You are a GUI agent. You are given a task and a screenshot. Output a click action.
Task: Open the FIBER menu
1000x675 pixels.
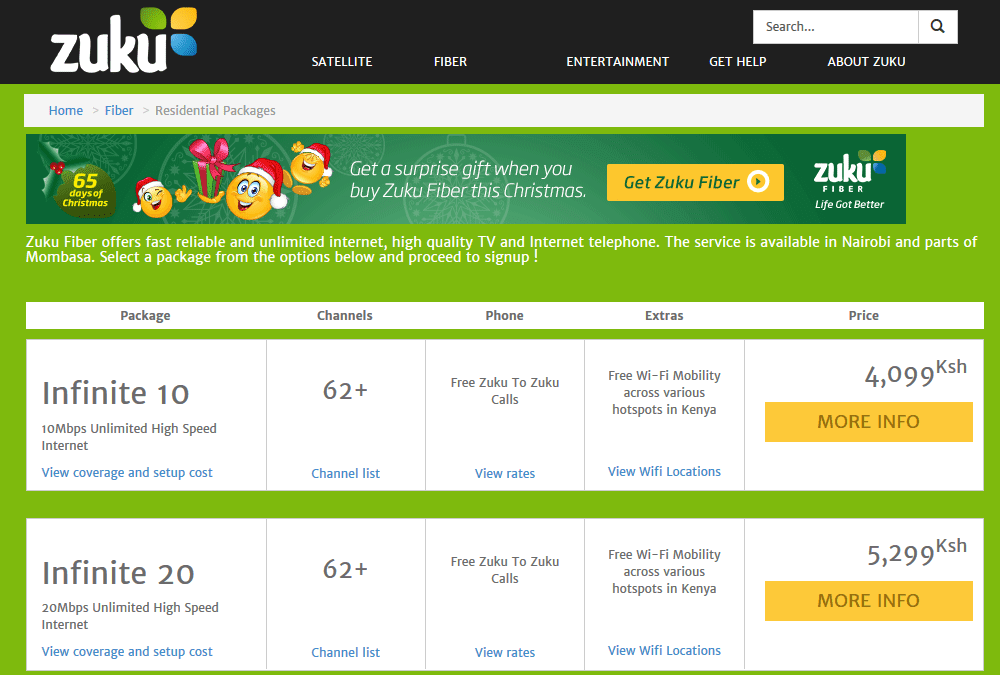click(x=450, y=62)
